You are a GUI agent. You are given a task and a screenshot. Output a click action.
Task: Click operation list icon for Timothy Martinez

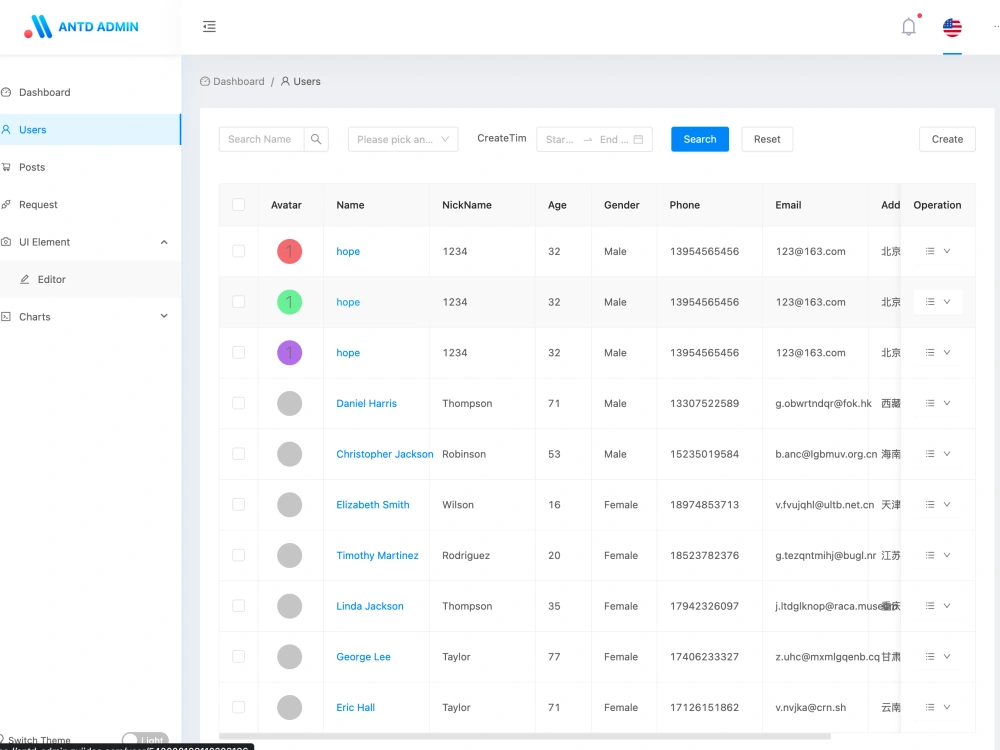(x=930, y=555)
